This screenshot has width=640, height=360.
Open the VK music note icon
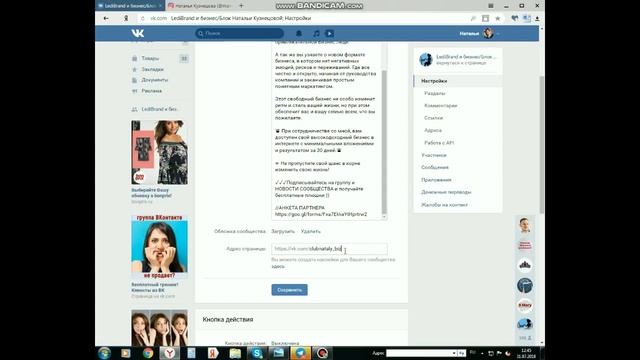[x=316, y=33]
